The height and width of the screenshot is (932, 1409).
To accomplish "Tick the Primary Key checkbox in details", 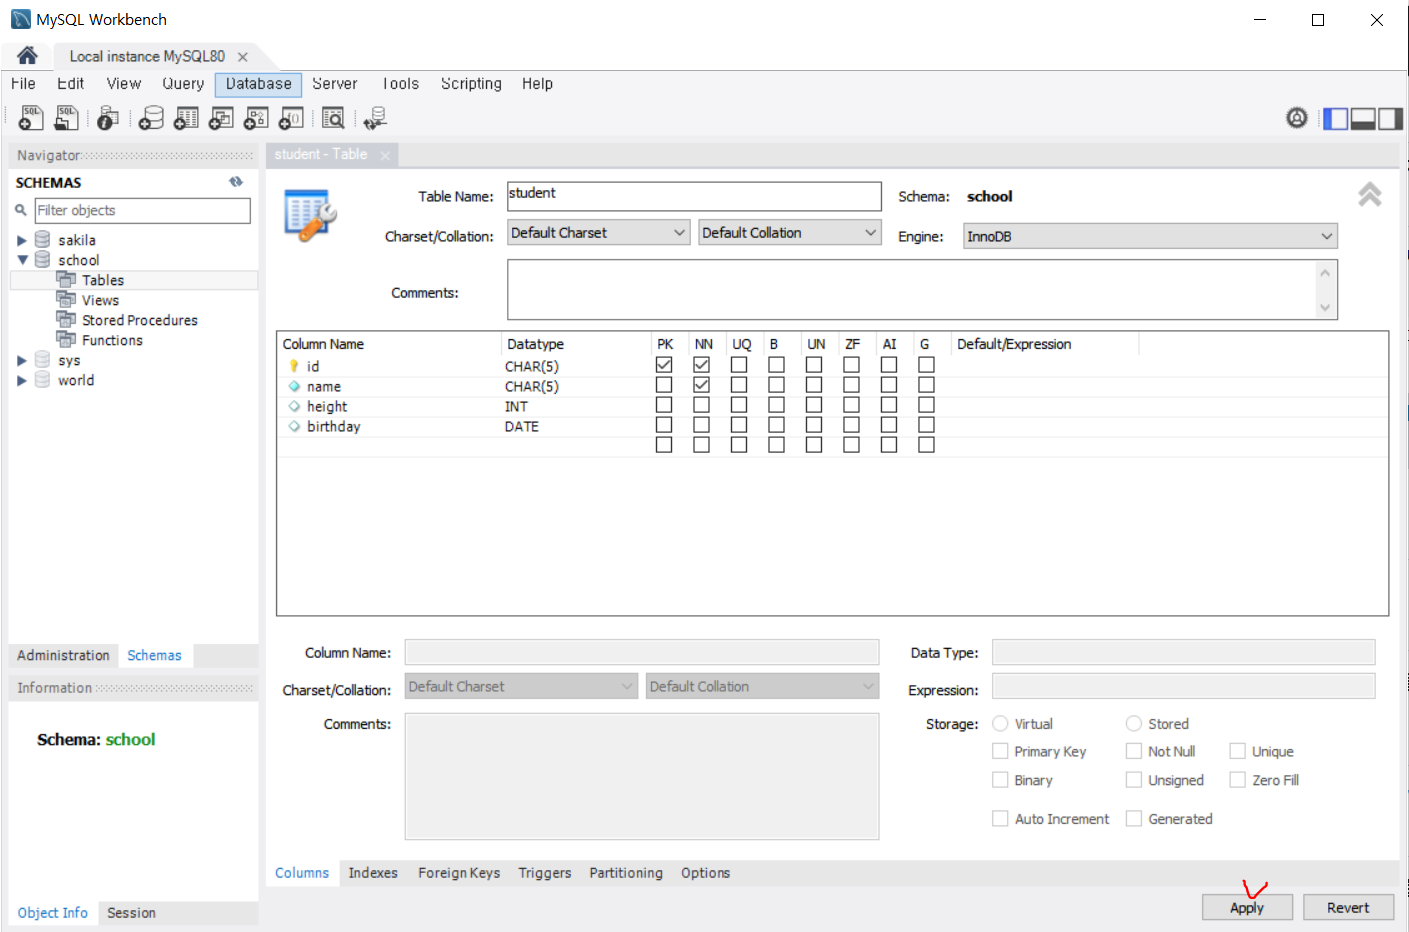I will (1000, 751).
